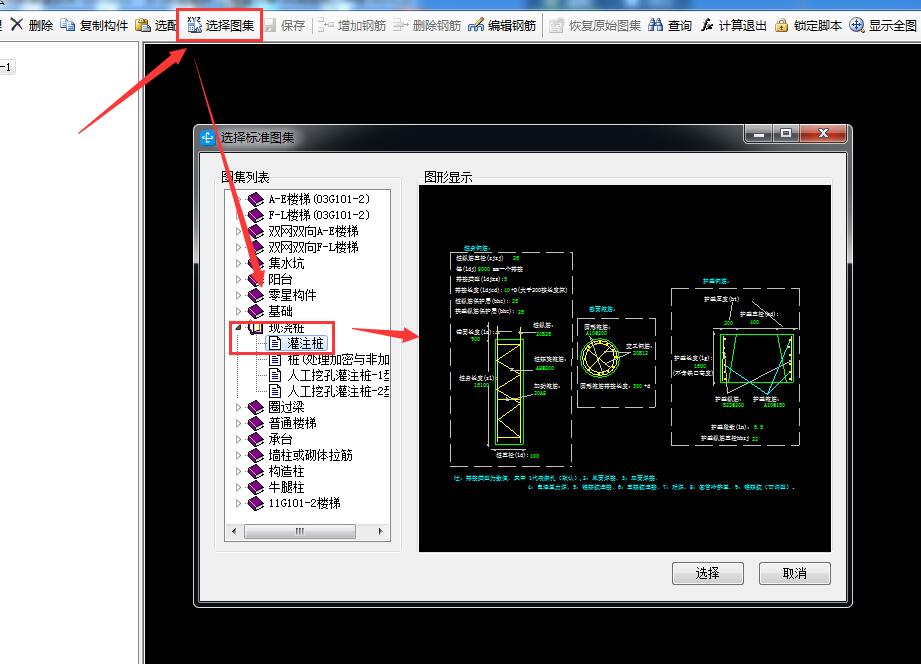This screenshot has height=664, width=921.
Task: Select the A-E楼梯(03G101-2) tree item
Action: click(319, 199)
